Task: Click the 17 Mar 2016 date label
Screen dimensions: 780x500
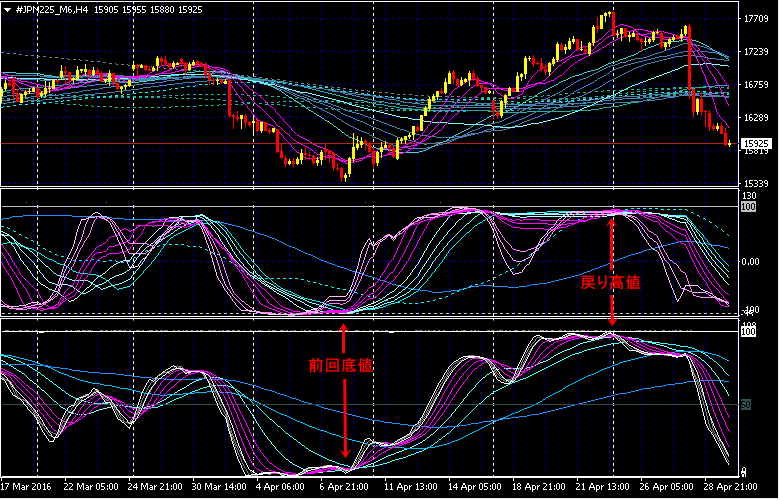Action: point(25,486)
